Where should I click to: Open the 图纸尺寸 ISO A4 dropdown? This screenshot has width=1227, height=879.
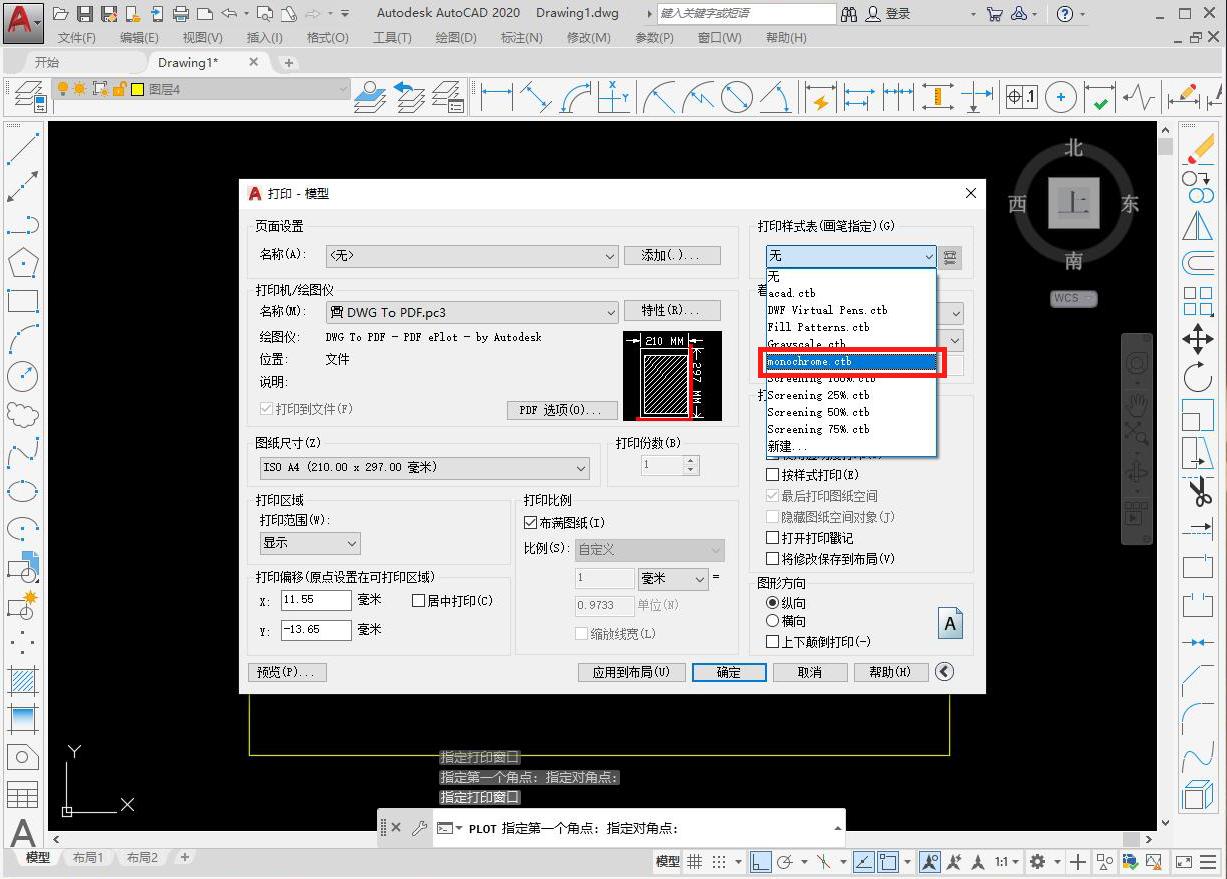pos(581,467)
